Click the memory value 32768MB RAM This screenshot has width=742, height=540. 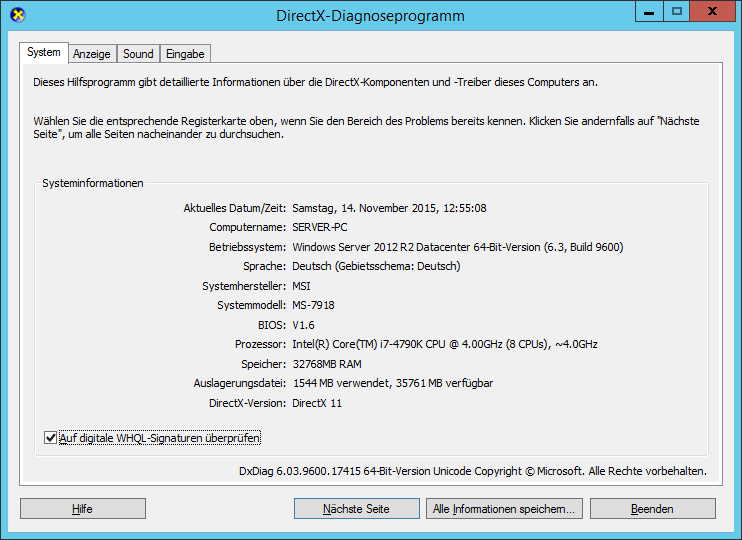point(327,364)
